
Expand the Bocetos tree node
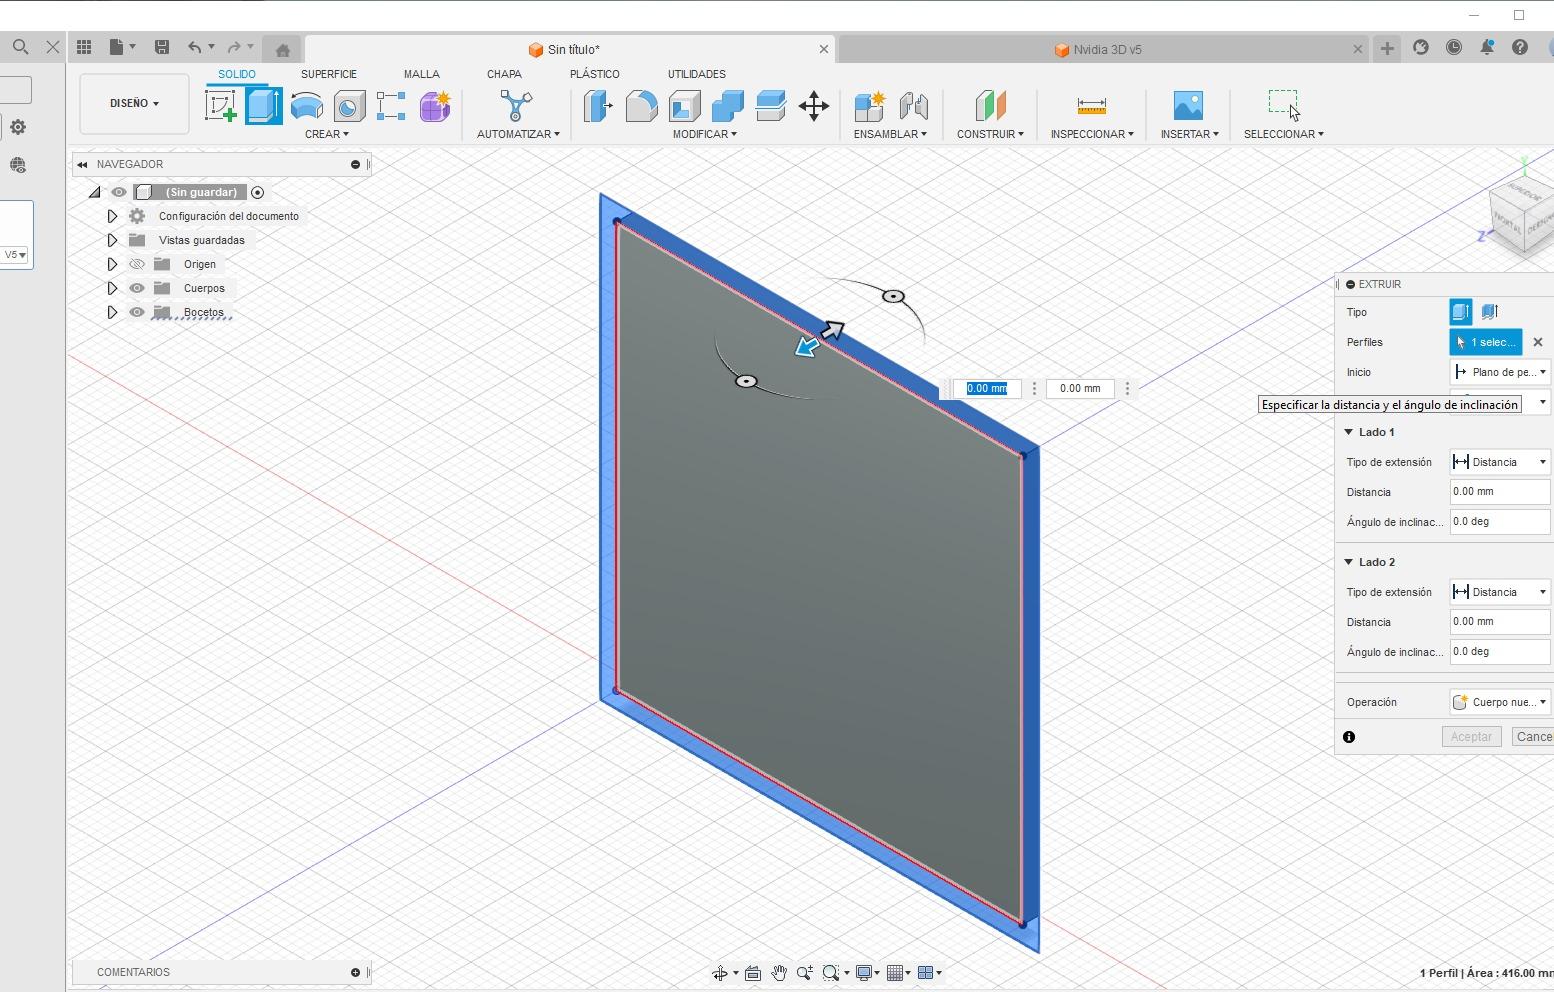pos(112,312)
